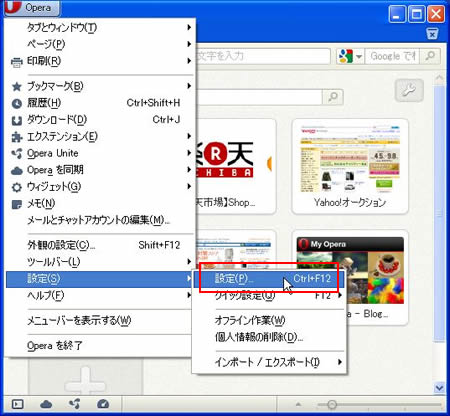Open the My Opera speed dial thumbnail
Viewport: 450px width, 416px height.
pos(350,277)
